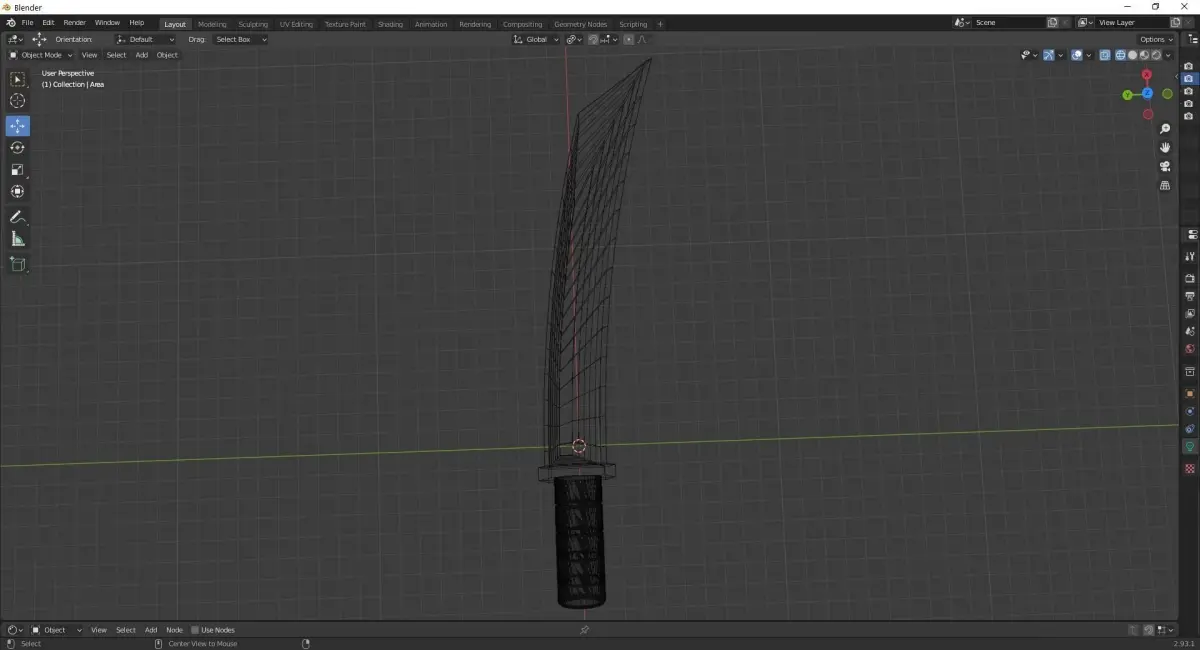Switch perspective/orthographic grid icon
The height and width of the screenshot is (650, 1200).
click(1165, 185)
